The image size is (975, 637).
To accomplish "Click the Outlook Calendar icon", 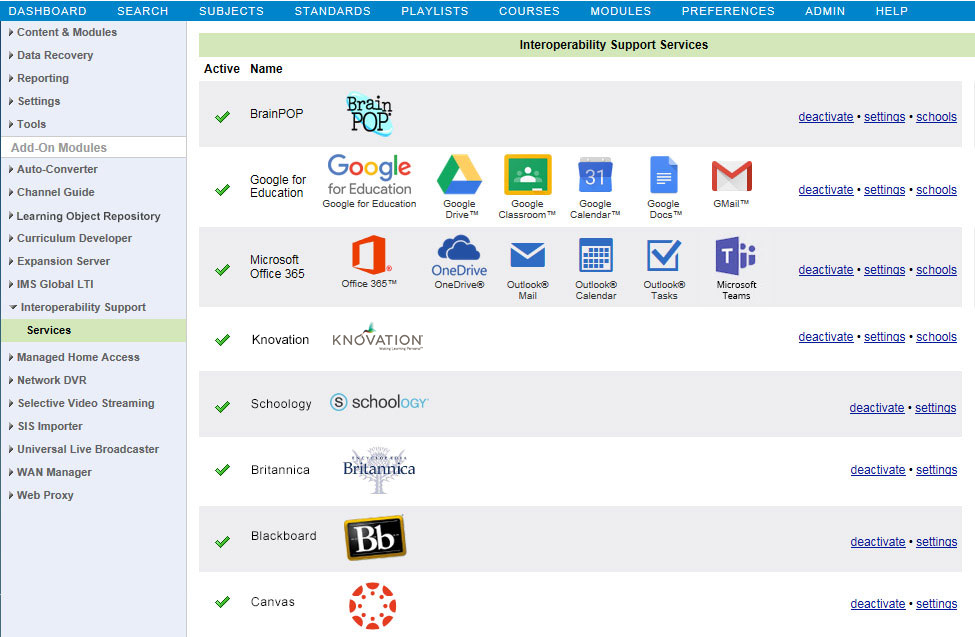I will (x=596, y=255).
